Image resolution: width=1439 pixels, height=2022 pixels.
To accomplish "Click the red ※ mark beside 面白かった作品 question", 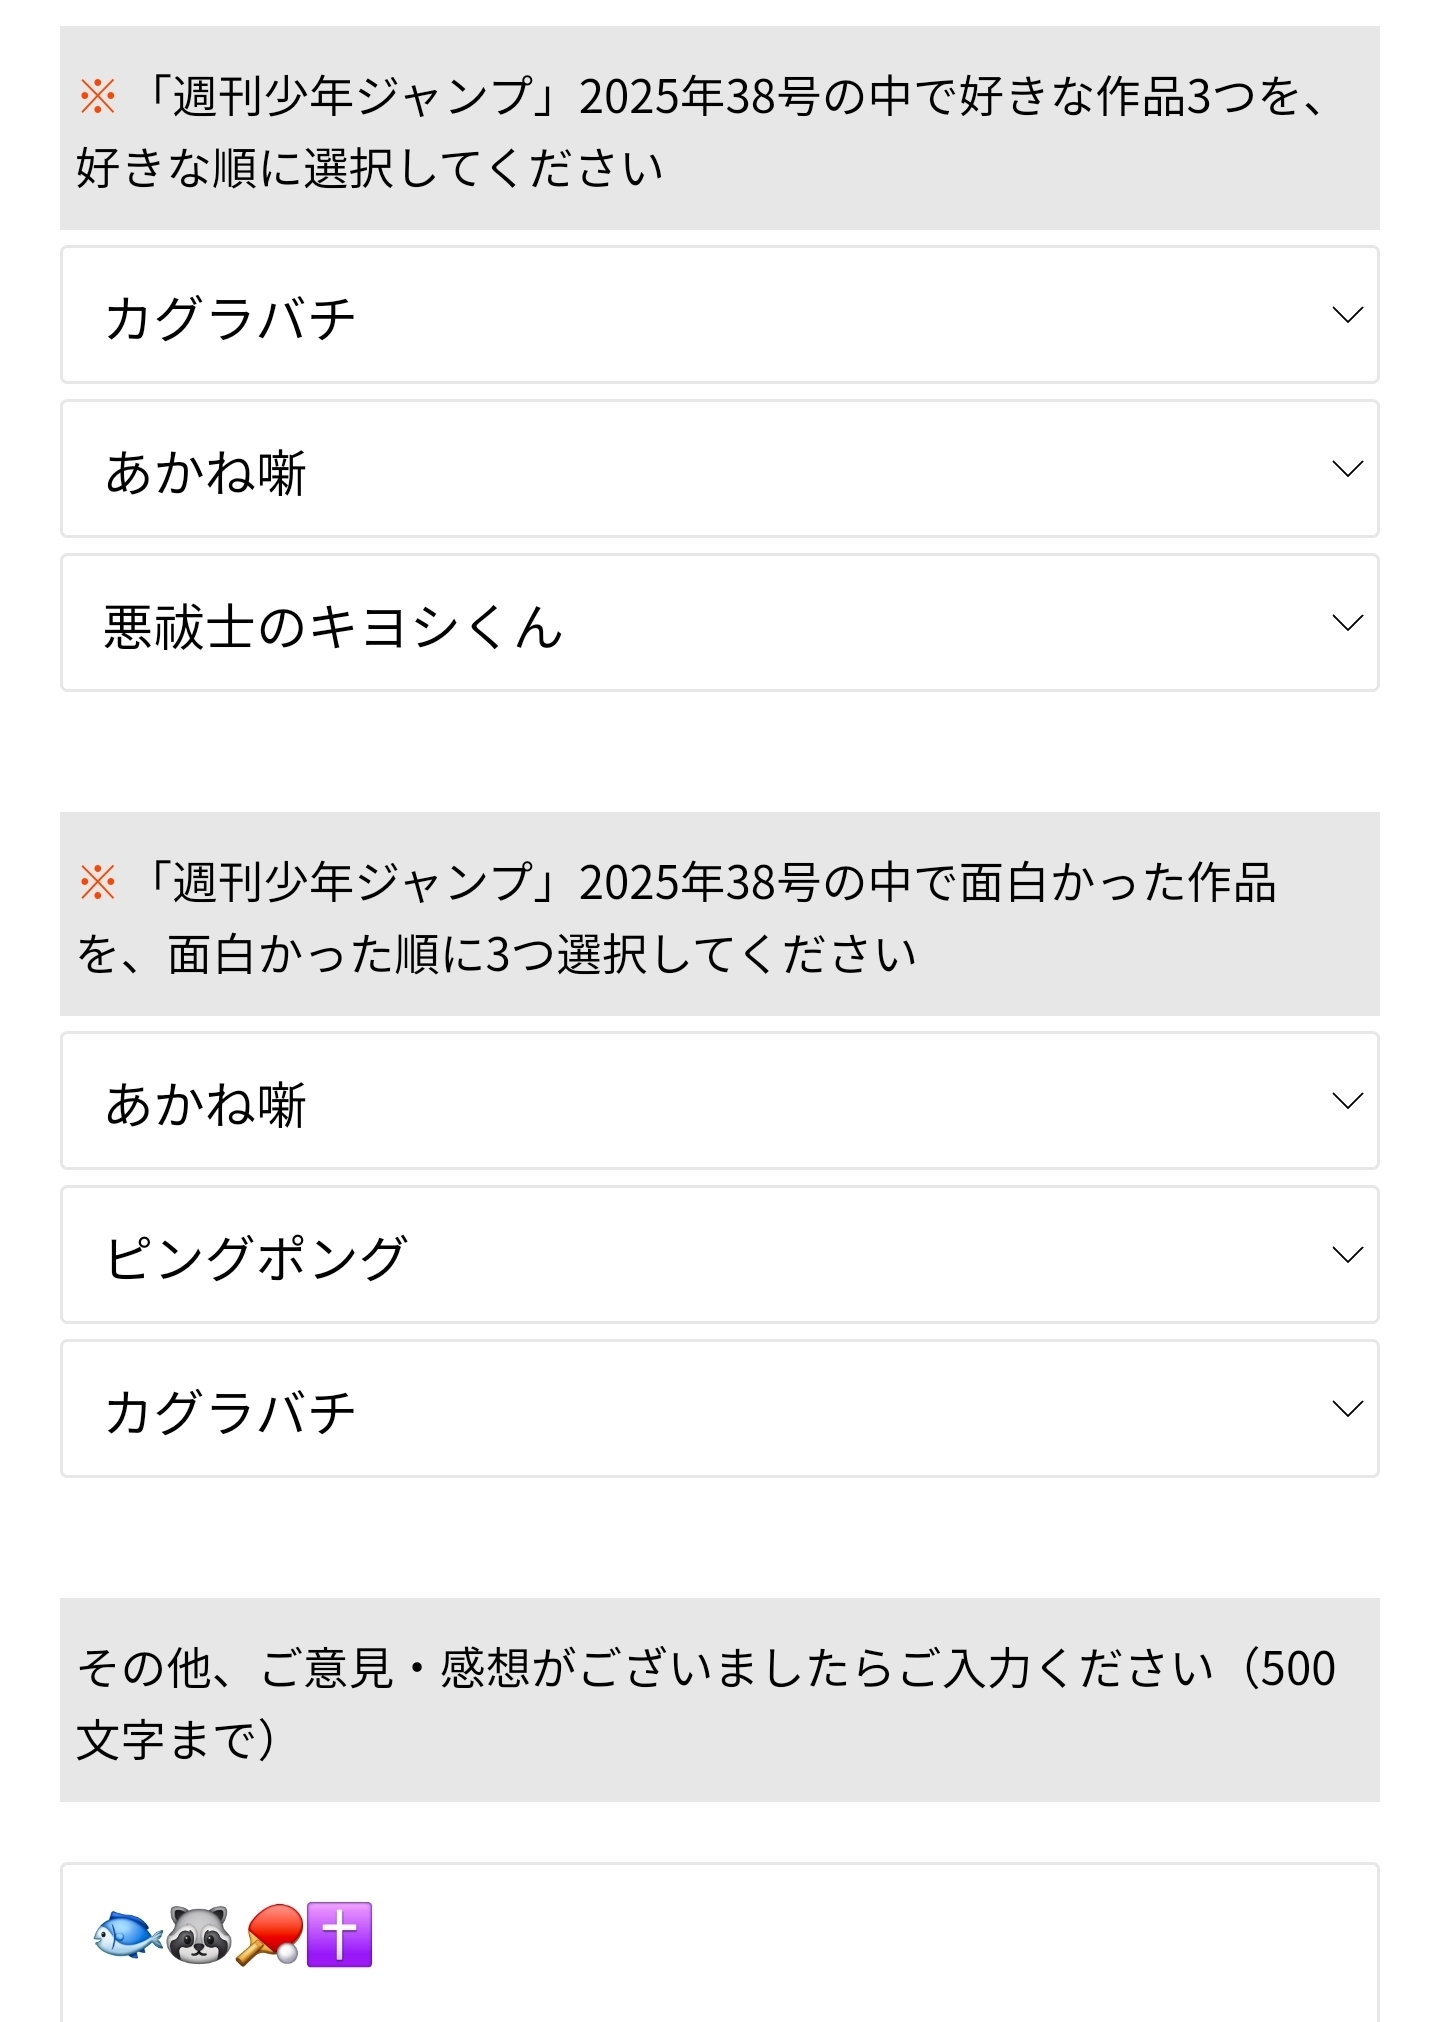I will coord(98,883).
